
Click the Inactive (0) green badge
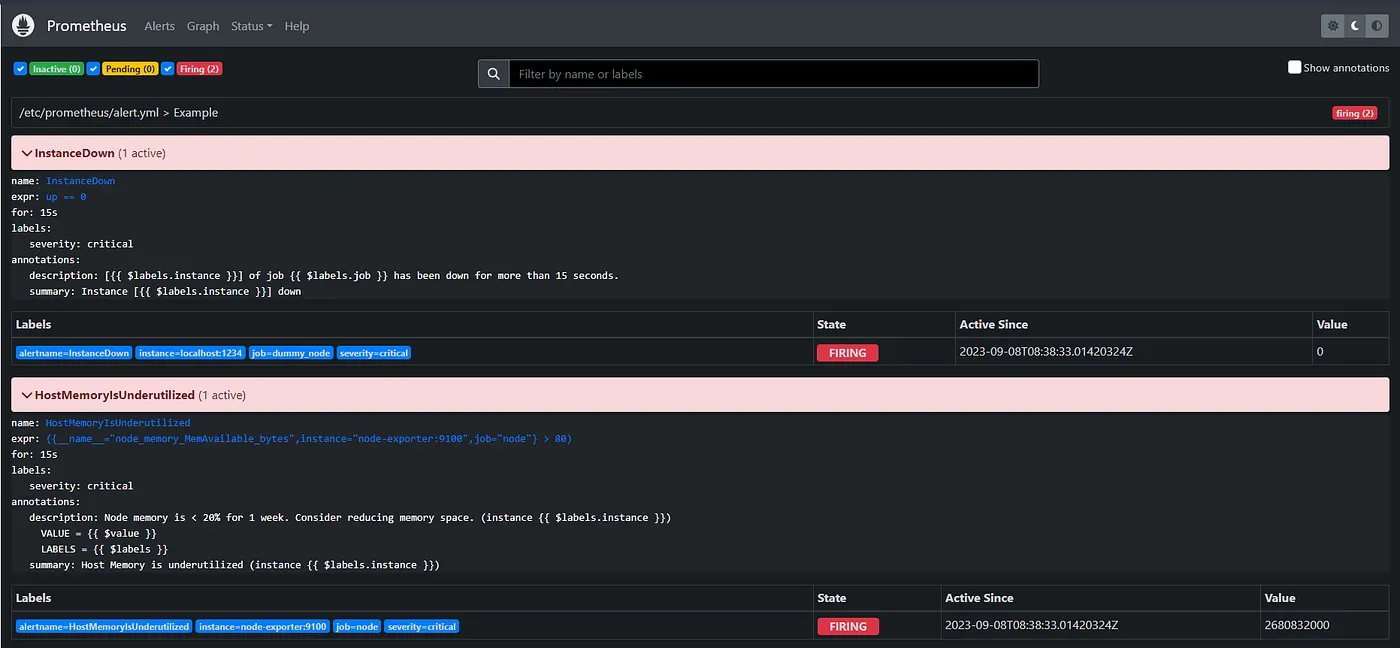[x=56, y=69]
